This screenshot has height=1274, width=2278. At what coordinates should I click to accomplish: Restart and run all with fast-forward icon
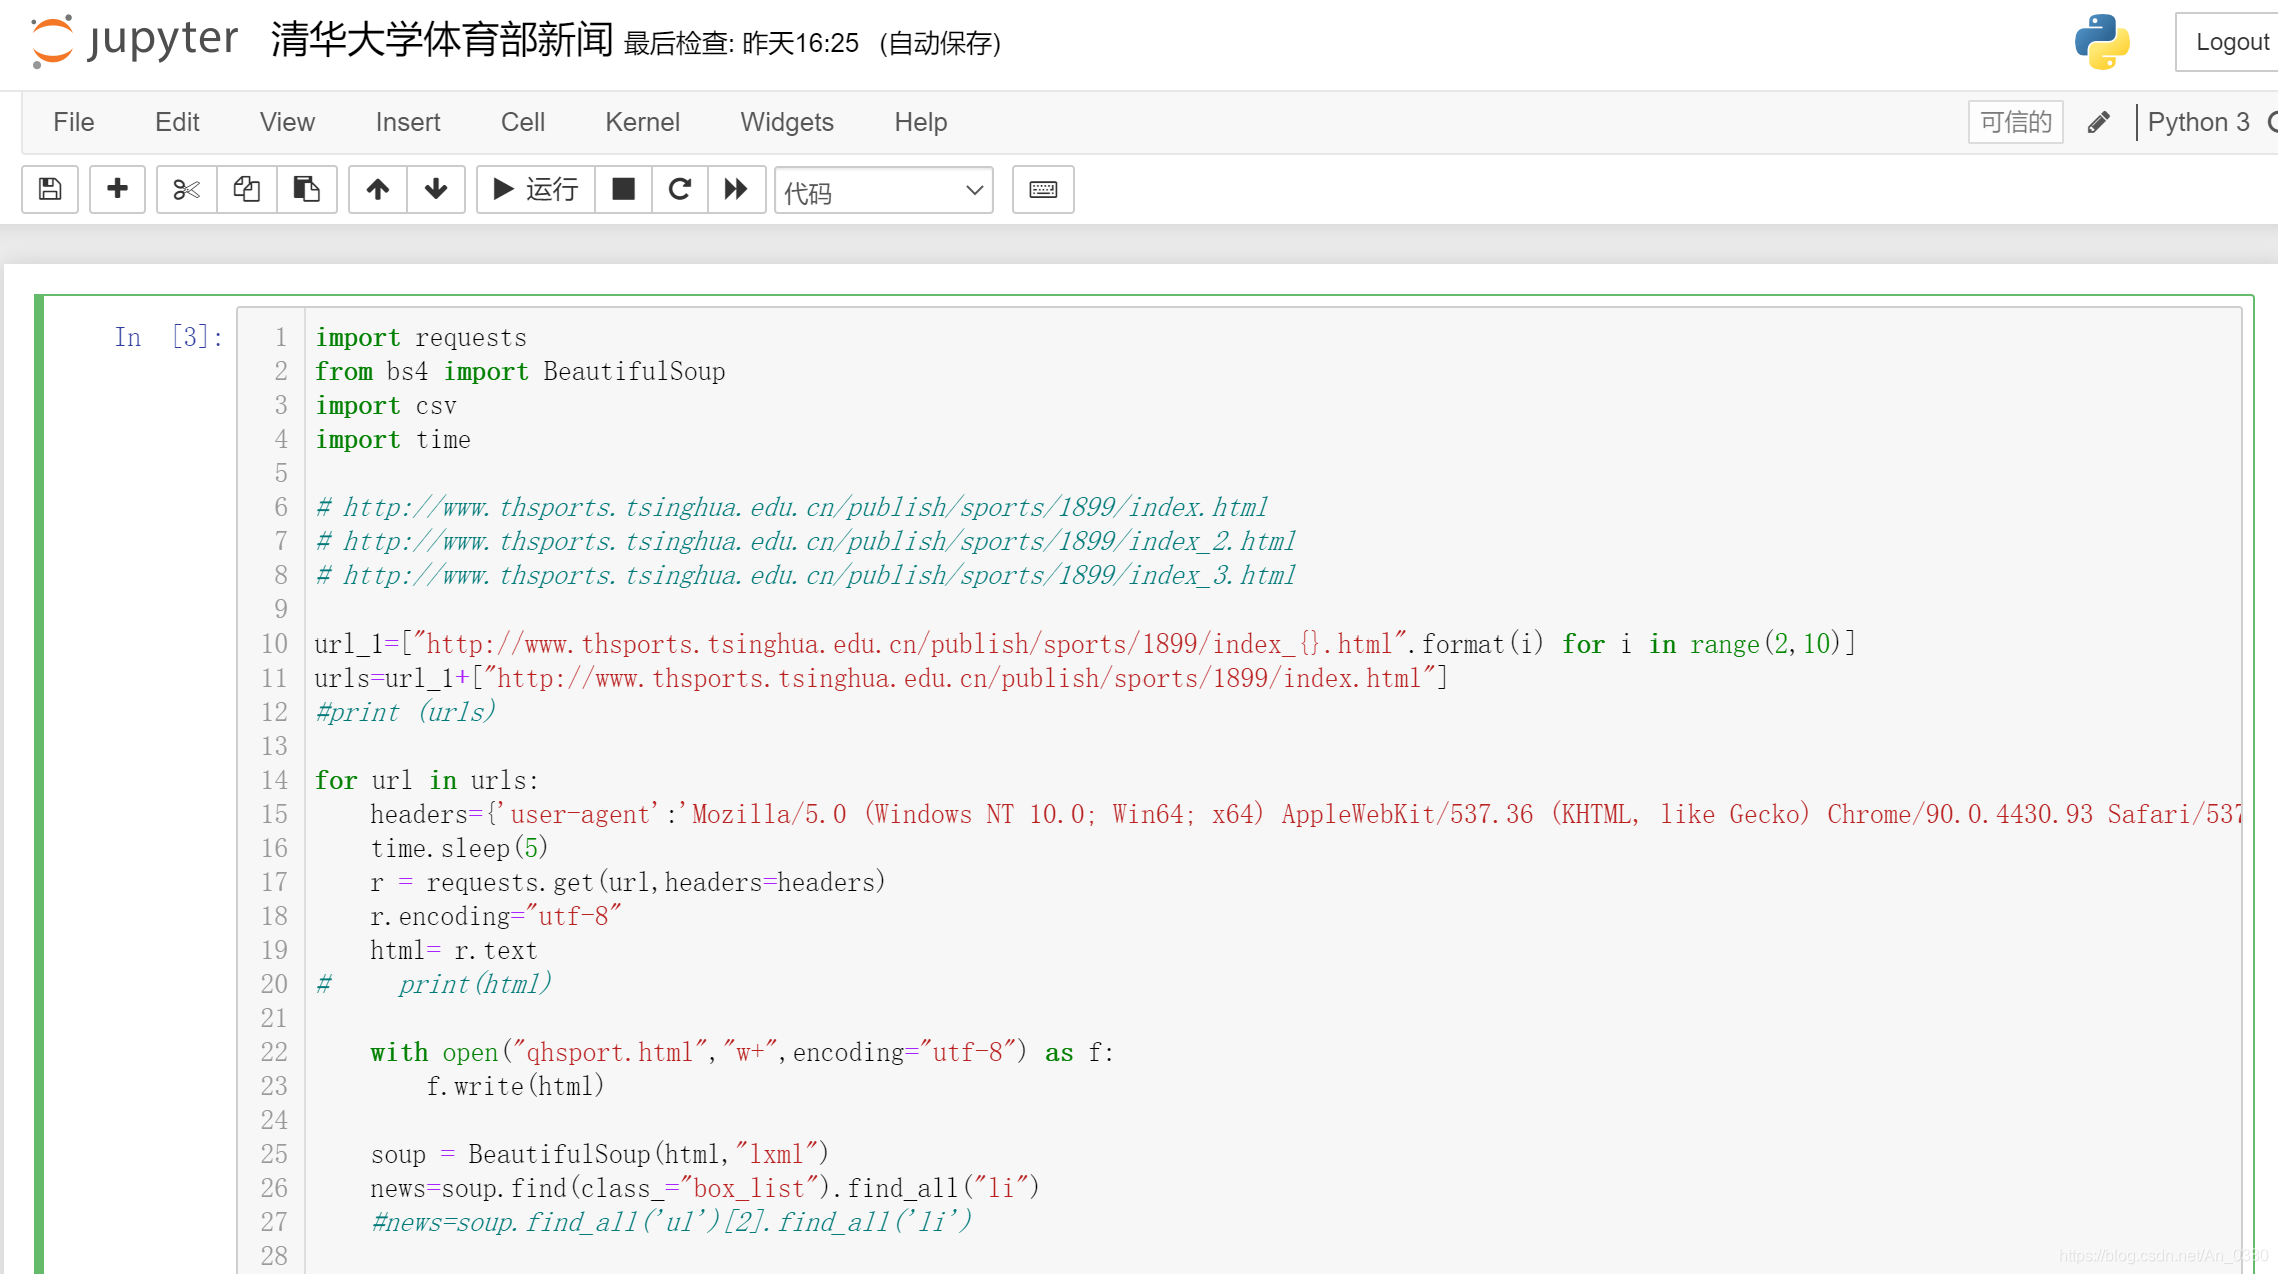click(736, 189)
